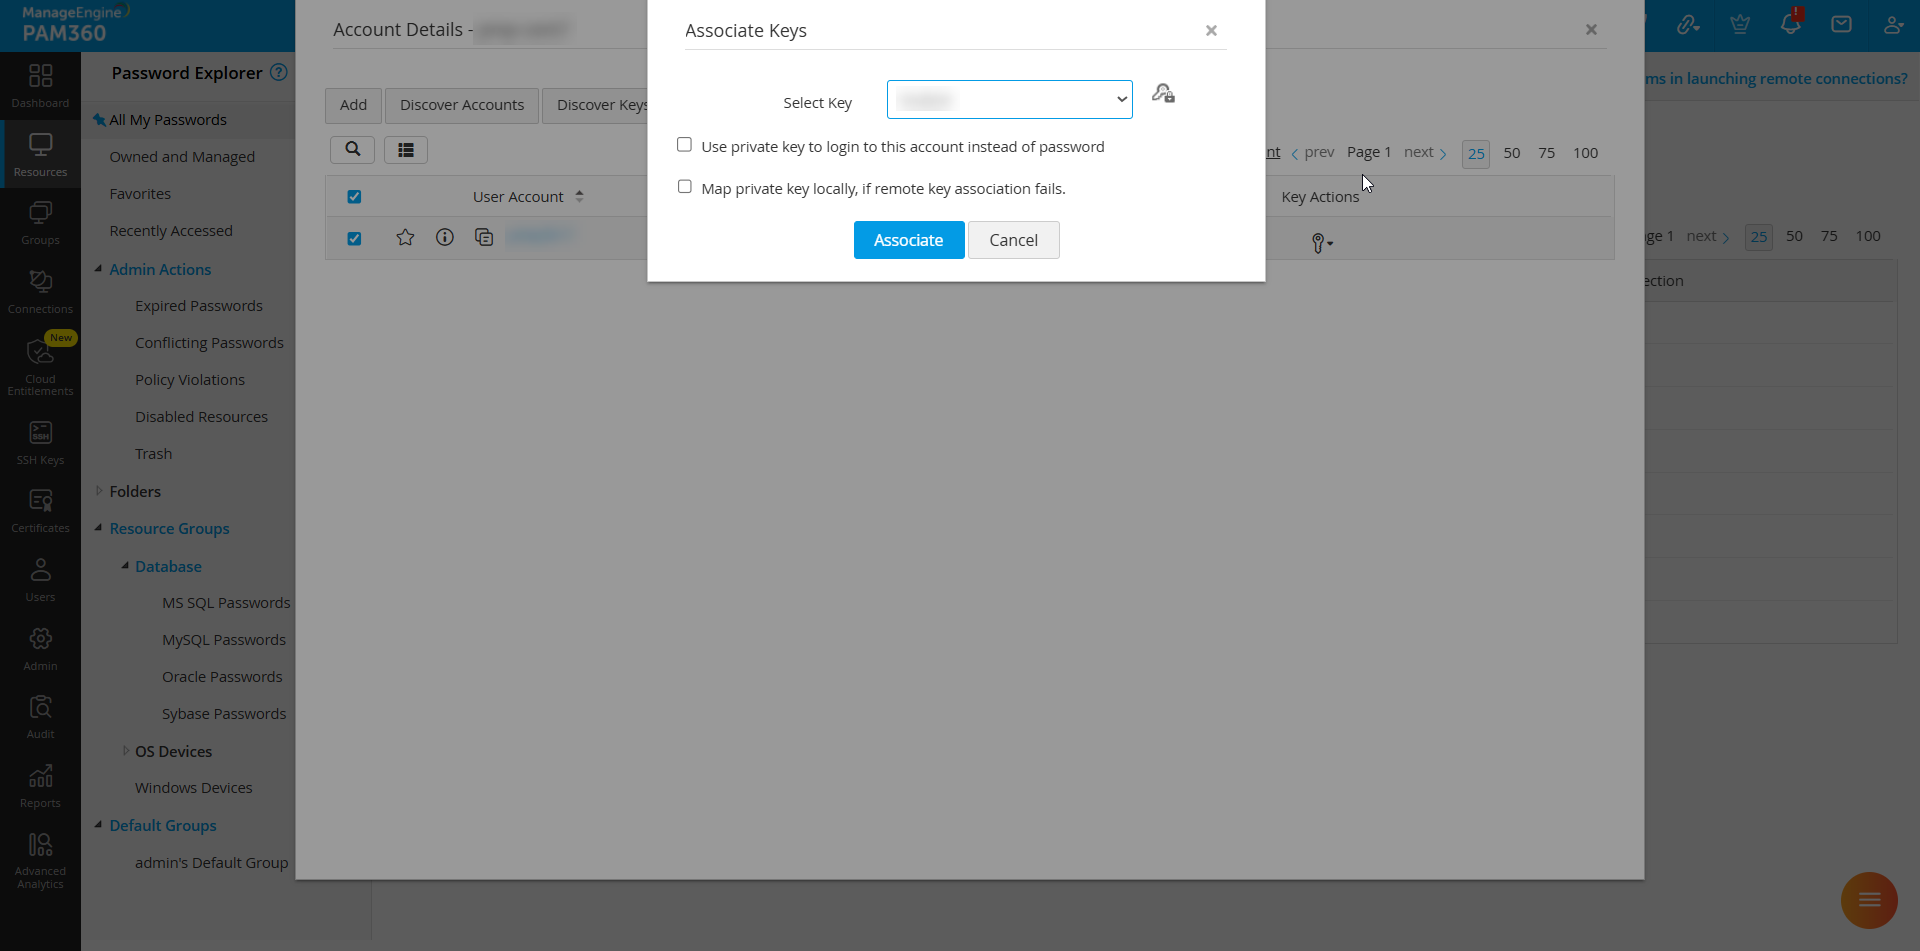This screenshot has width=1920, height=951.
Task: Click the paperclip link icon in the top bar
Action: click(1689, 23)
